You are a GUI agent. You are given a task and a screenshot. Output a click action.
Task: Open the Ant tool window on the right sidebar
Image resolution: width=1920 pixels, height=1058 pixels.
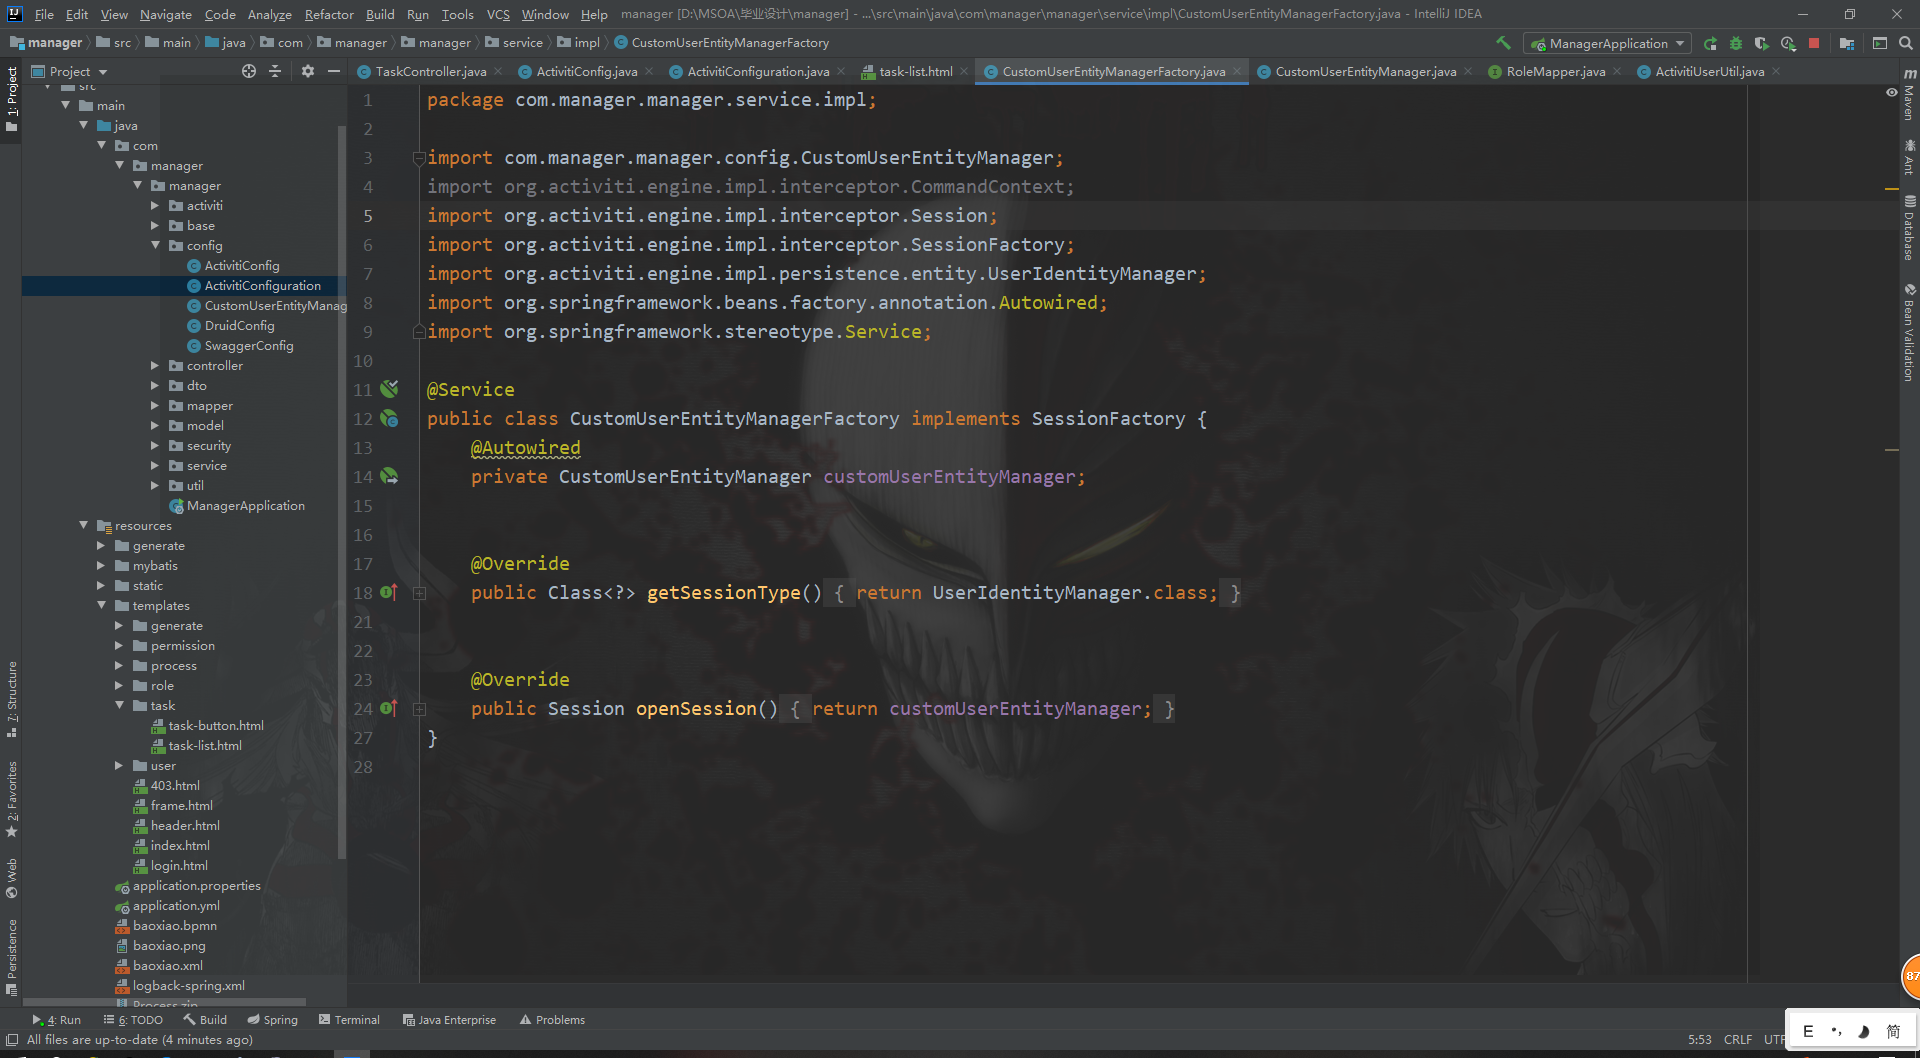coord(1909,158)
